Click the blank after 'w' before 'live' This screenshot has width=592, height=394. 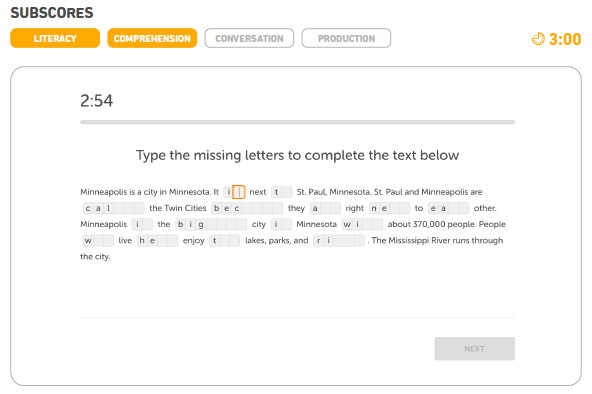tap(103, 241)
